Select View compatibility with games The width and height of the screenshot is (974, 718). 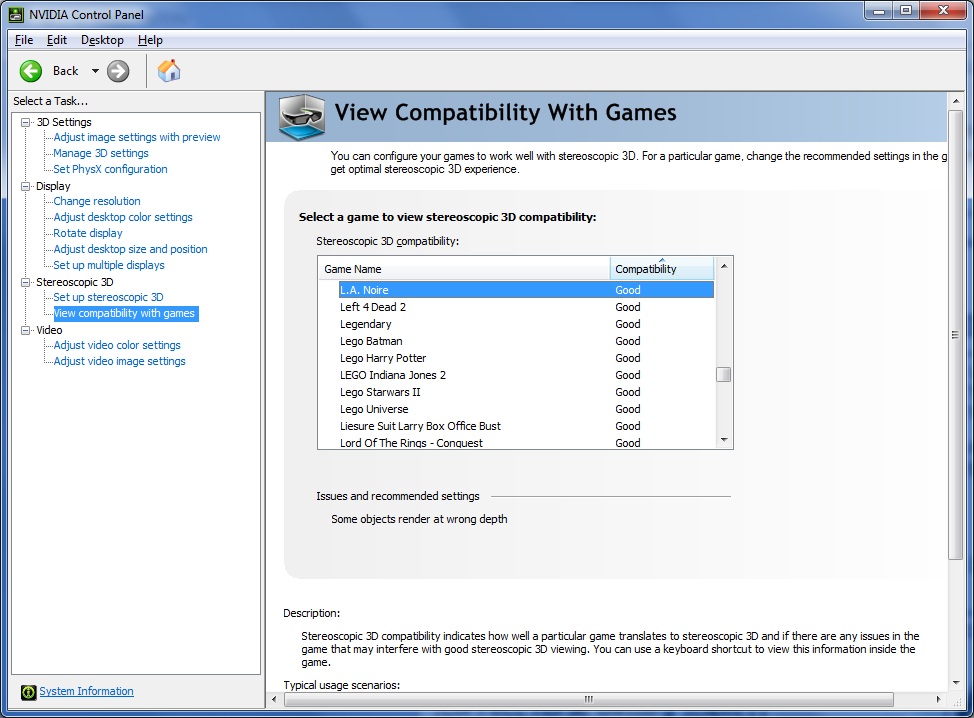click(x=125, y=314)
